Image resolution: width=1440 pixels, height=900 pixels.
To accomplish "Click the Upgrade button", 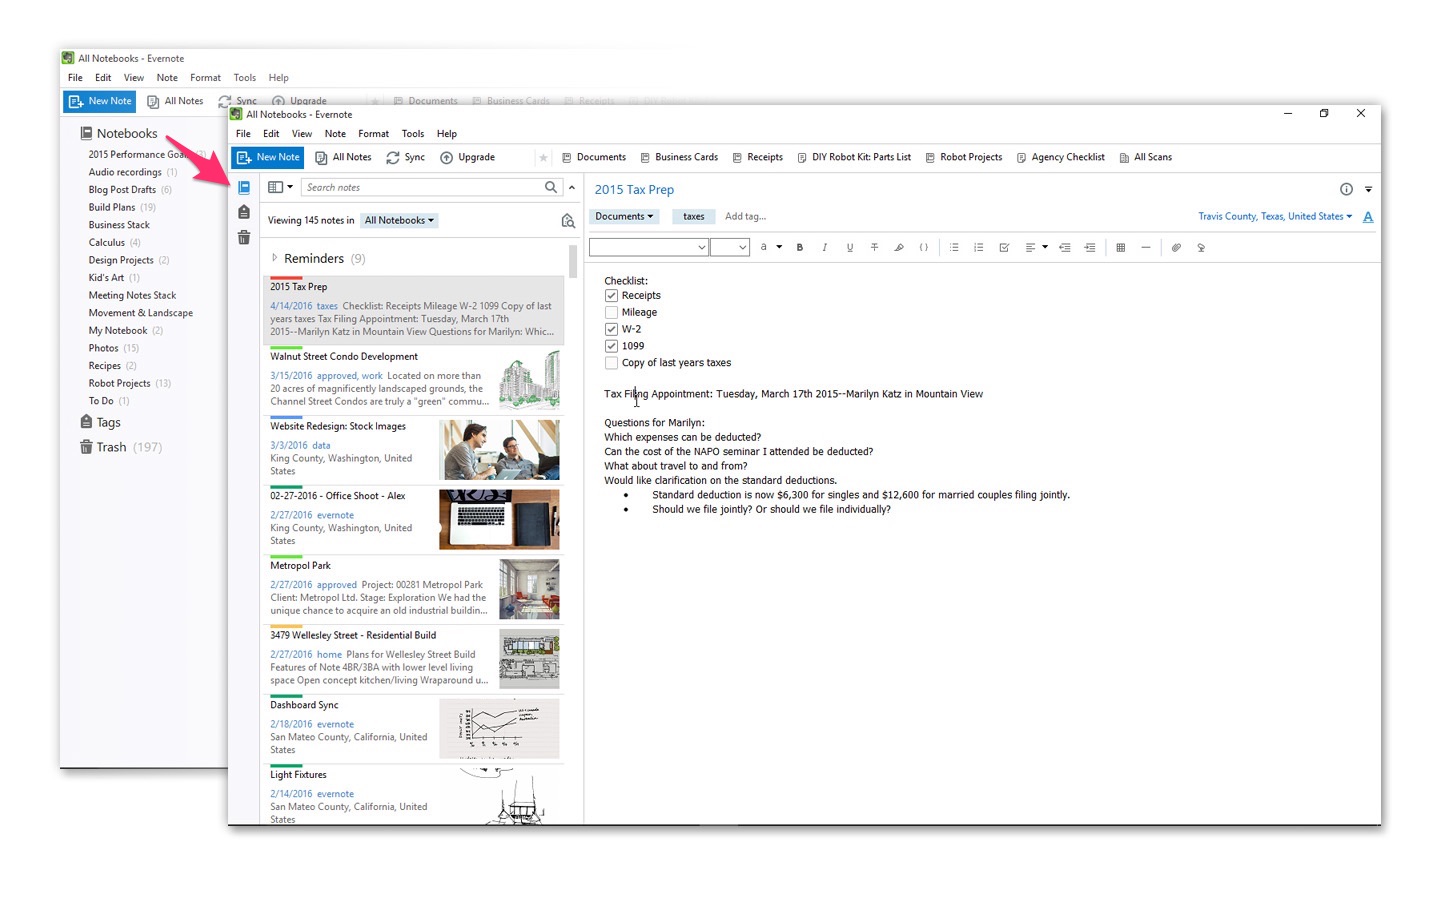I will click(x=468, y=158).
